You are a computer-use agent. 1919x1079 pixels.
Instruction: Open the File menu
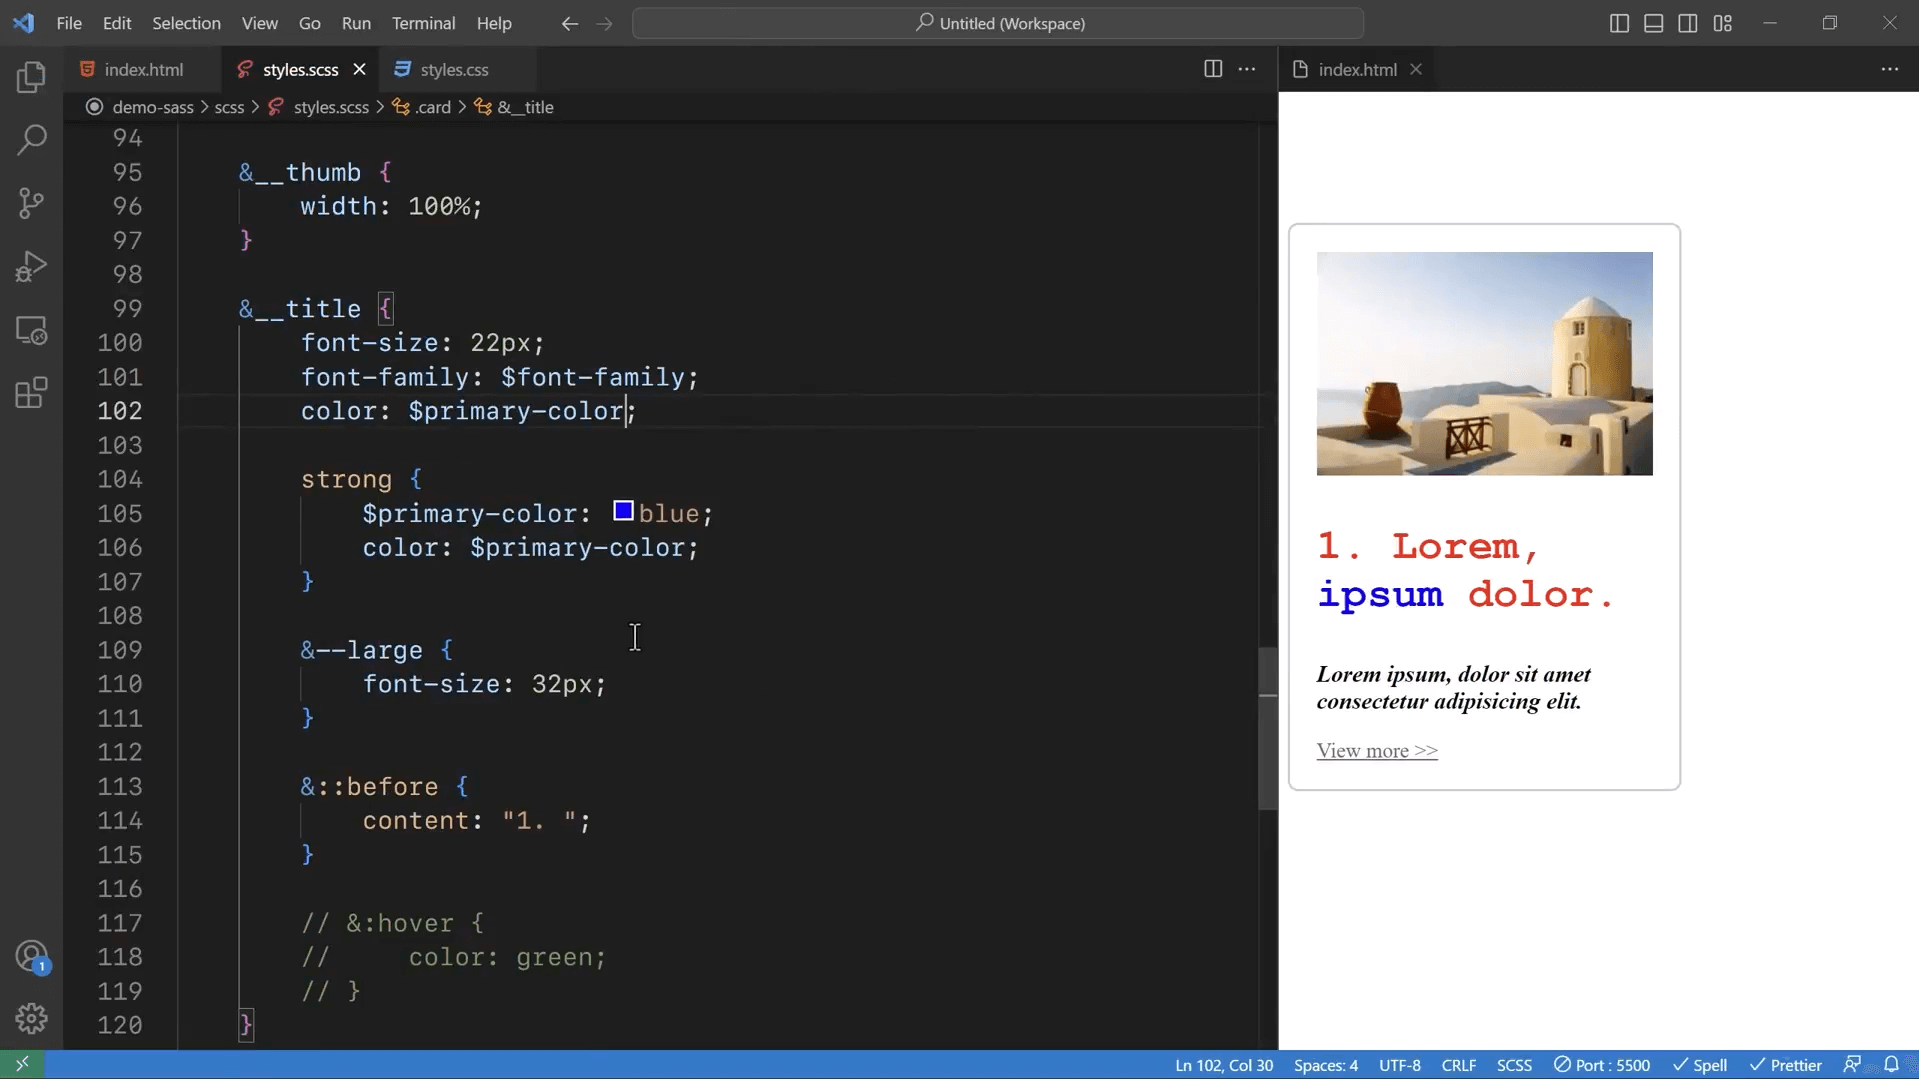[69, 23]
